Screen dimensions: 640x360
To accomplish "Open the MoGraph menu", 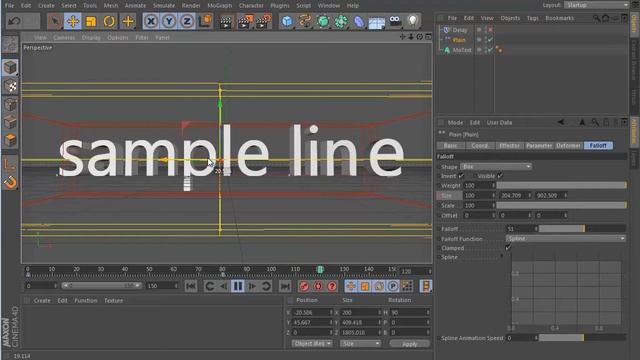I will pyautogui.click(x=220, y=6).
